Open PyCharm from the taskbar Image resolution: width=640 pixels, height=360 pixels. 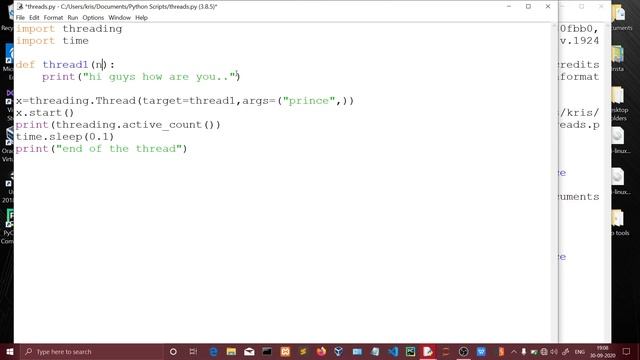click(x=411, y=351)
